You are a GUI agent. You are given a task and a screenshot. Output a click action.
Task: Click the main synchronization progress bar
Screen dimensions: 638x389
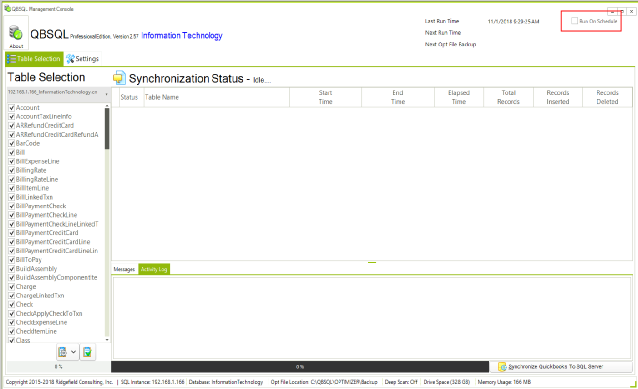click(x=300, y=367)
